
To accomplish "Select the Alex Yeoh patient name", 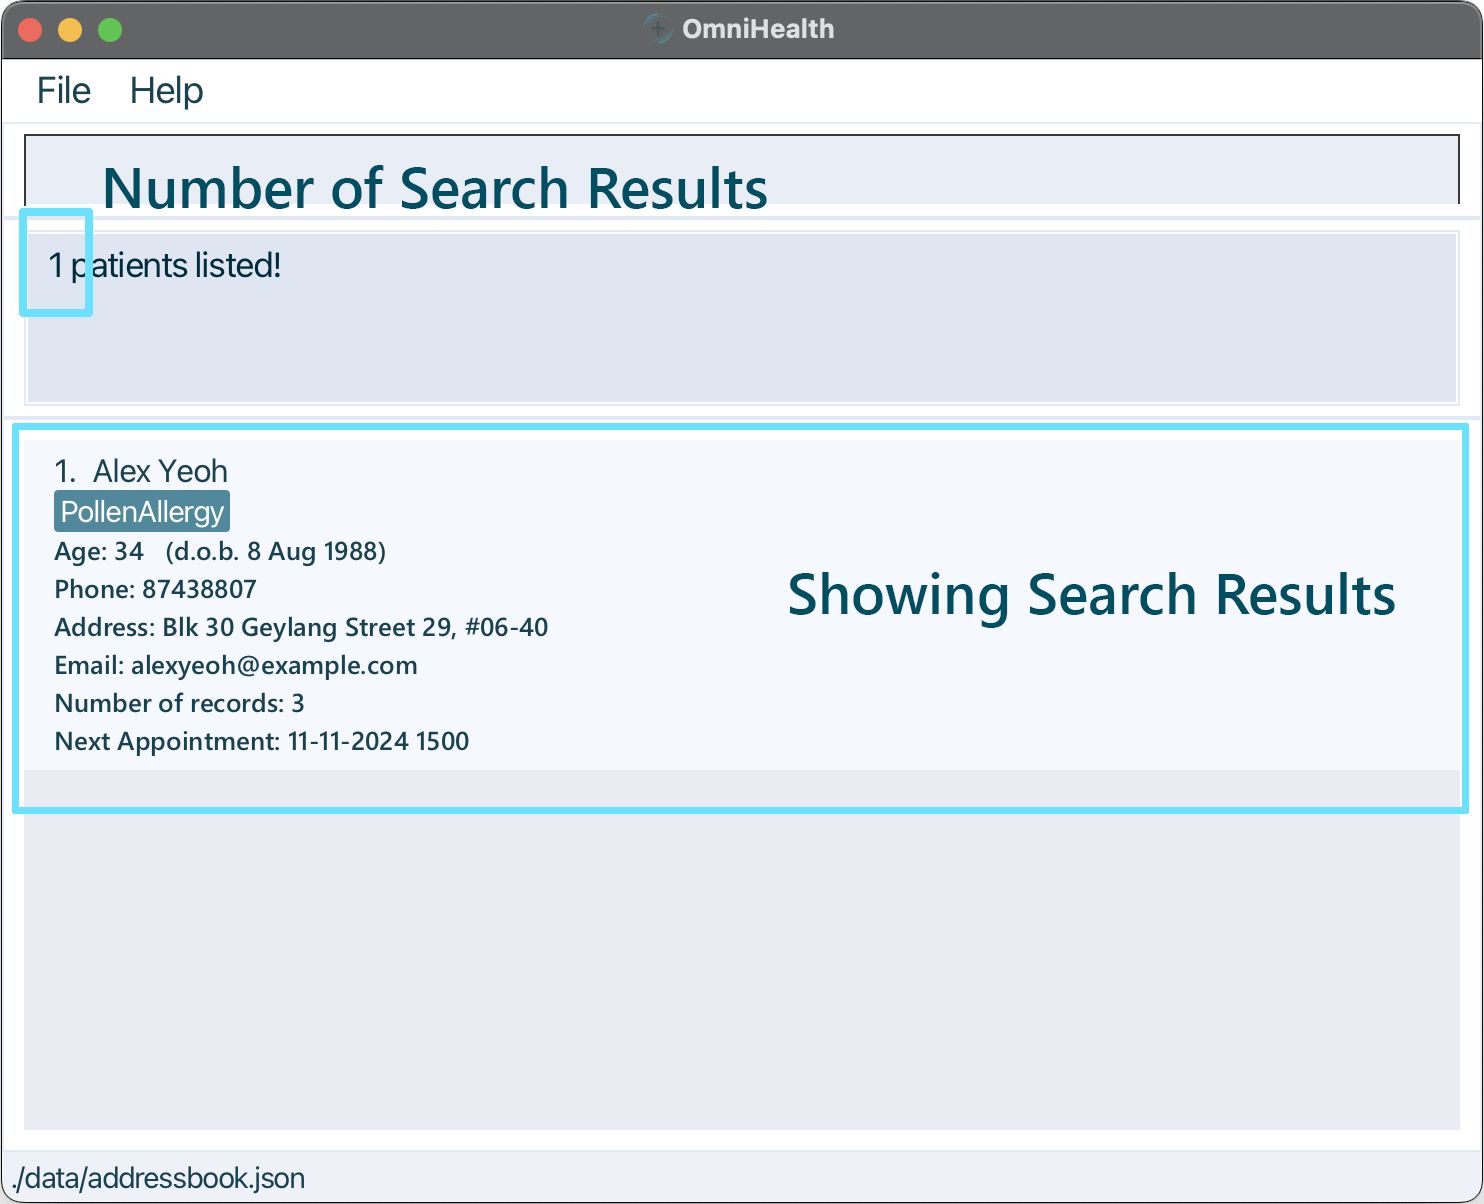I will pyautogui.click(x=160, y=471).
